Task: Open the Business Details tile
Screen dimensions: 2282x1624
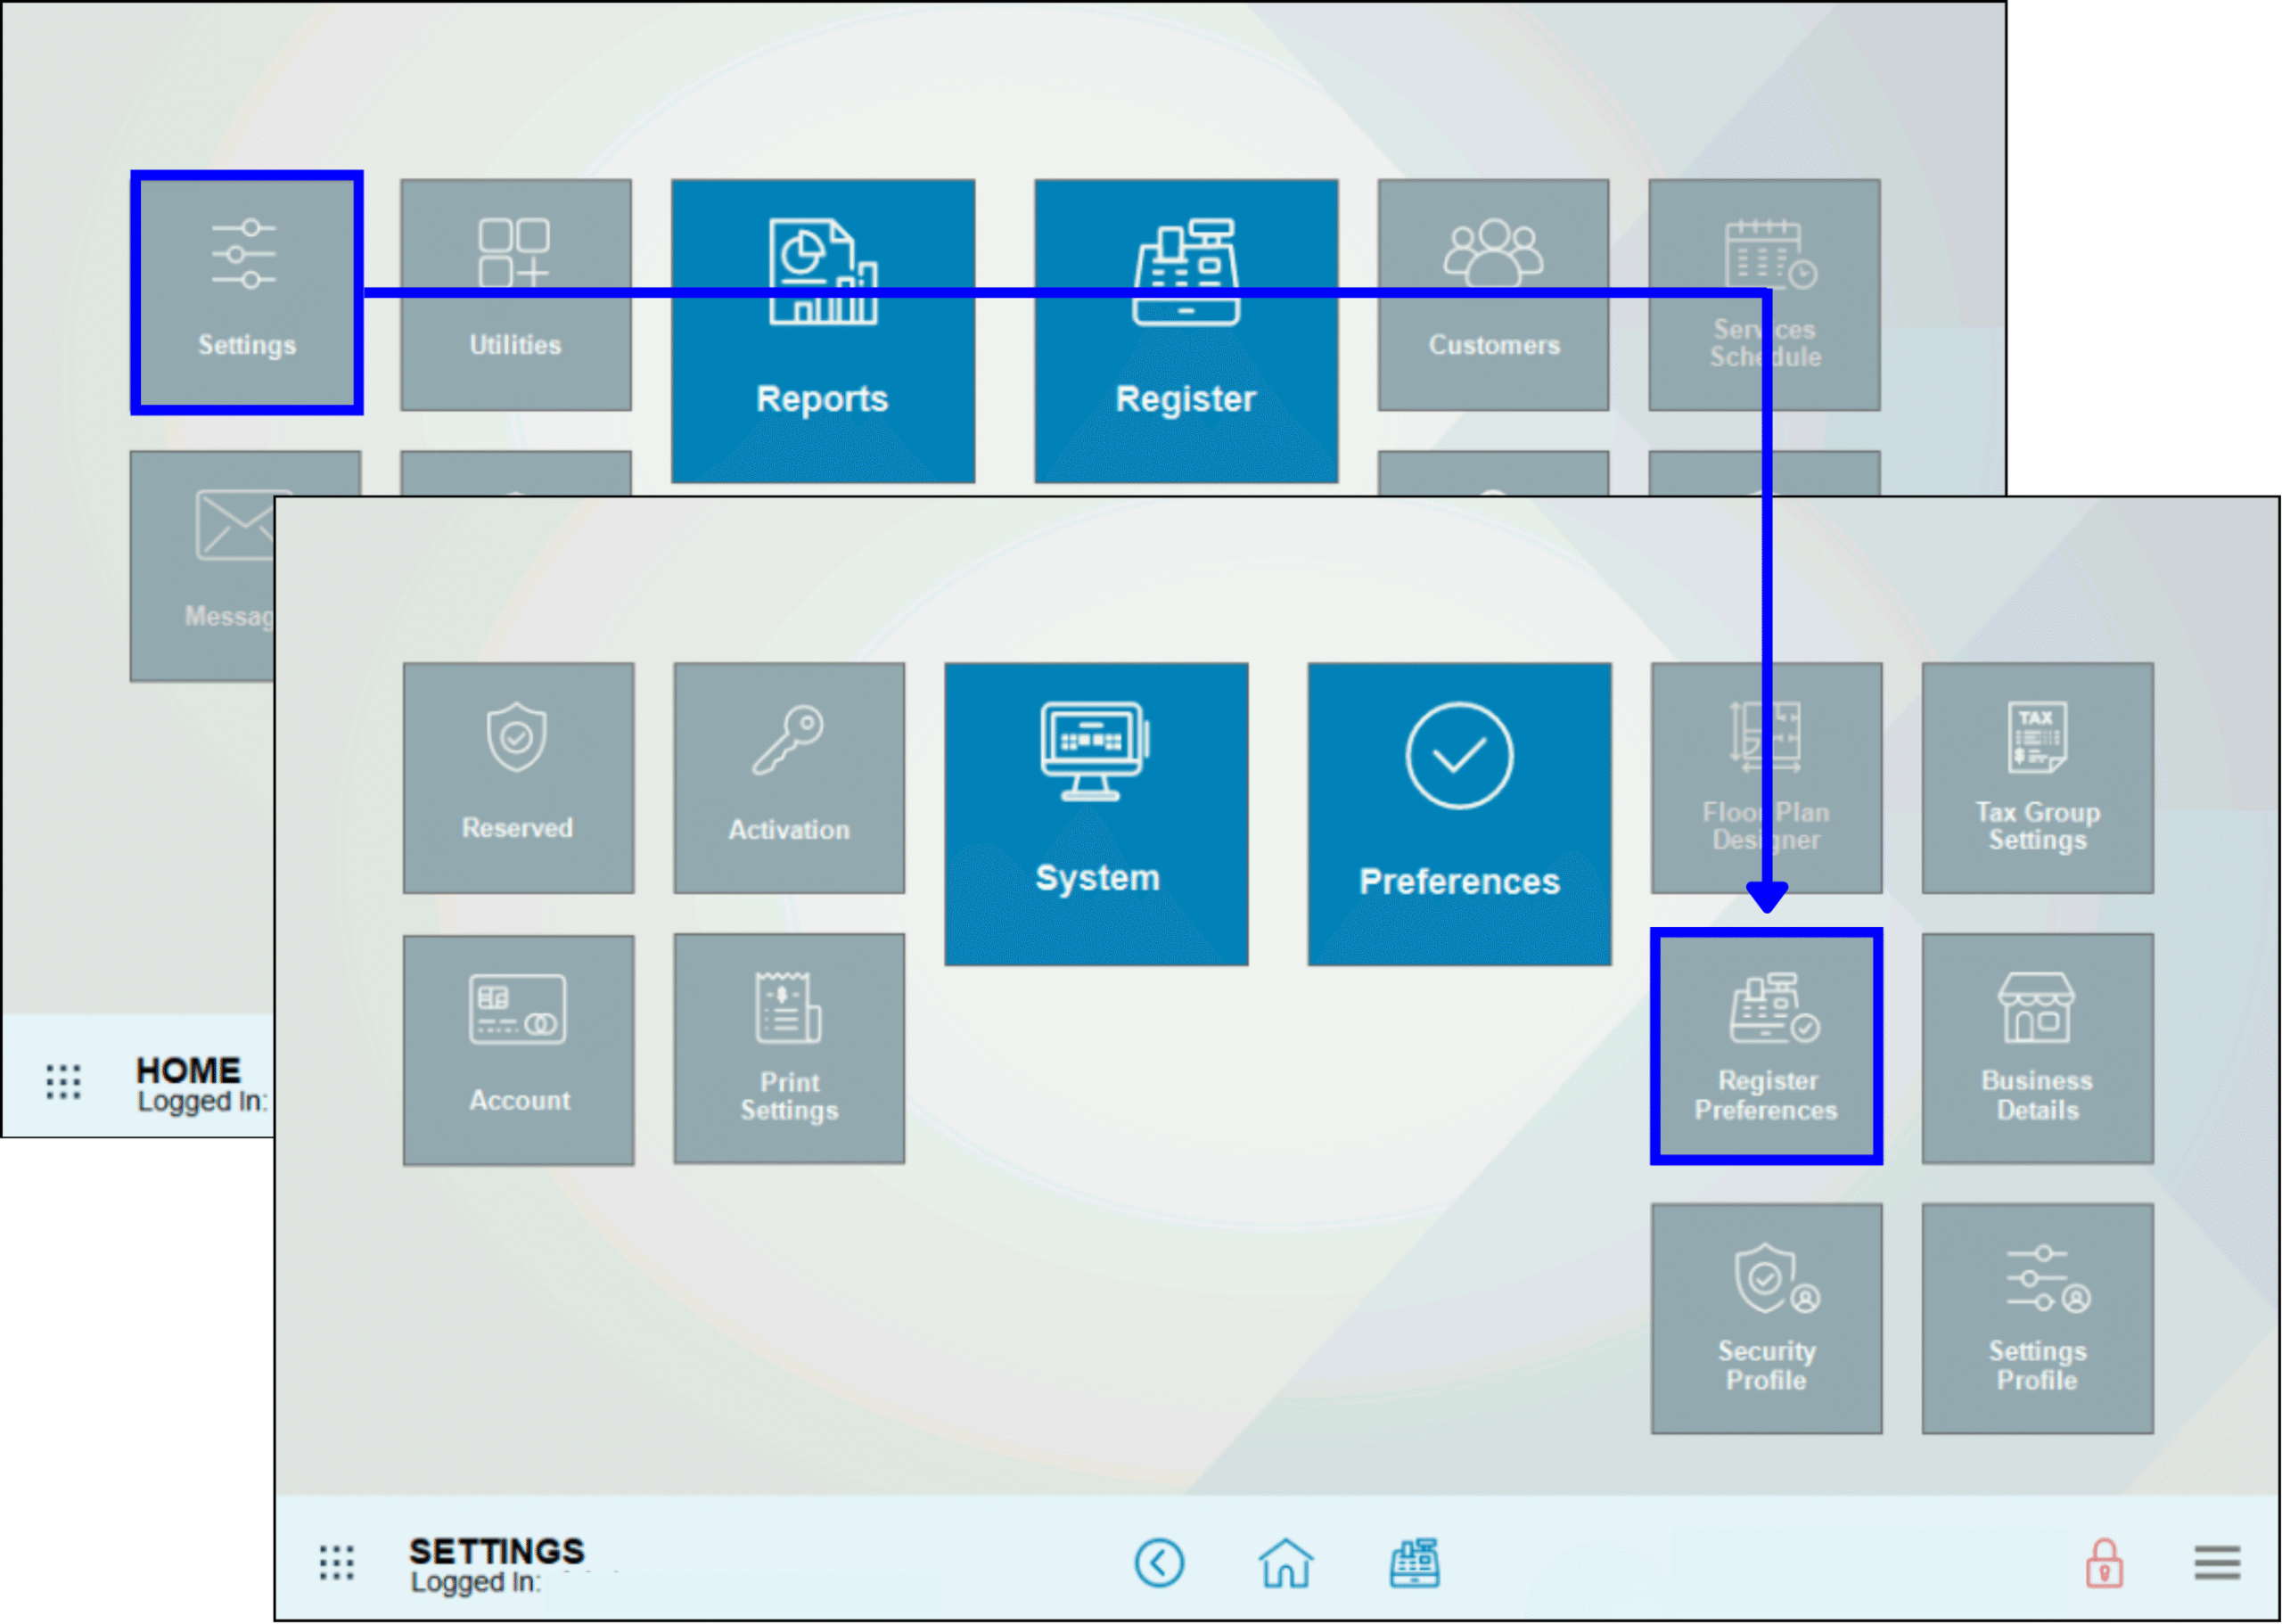Action: (x=2037, y=1048)
